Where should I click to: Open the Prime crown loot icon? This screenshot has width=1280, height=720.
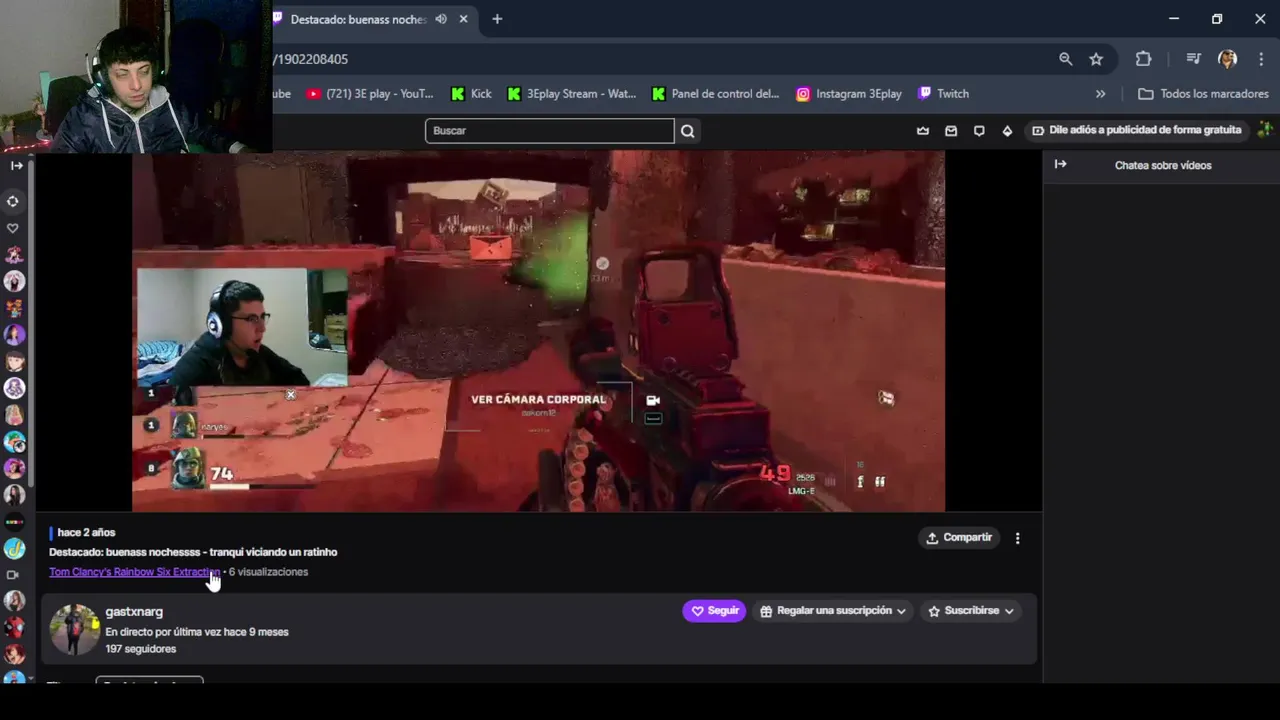(923, 131)
